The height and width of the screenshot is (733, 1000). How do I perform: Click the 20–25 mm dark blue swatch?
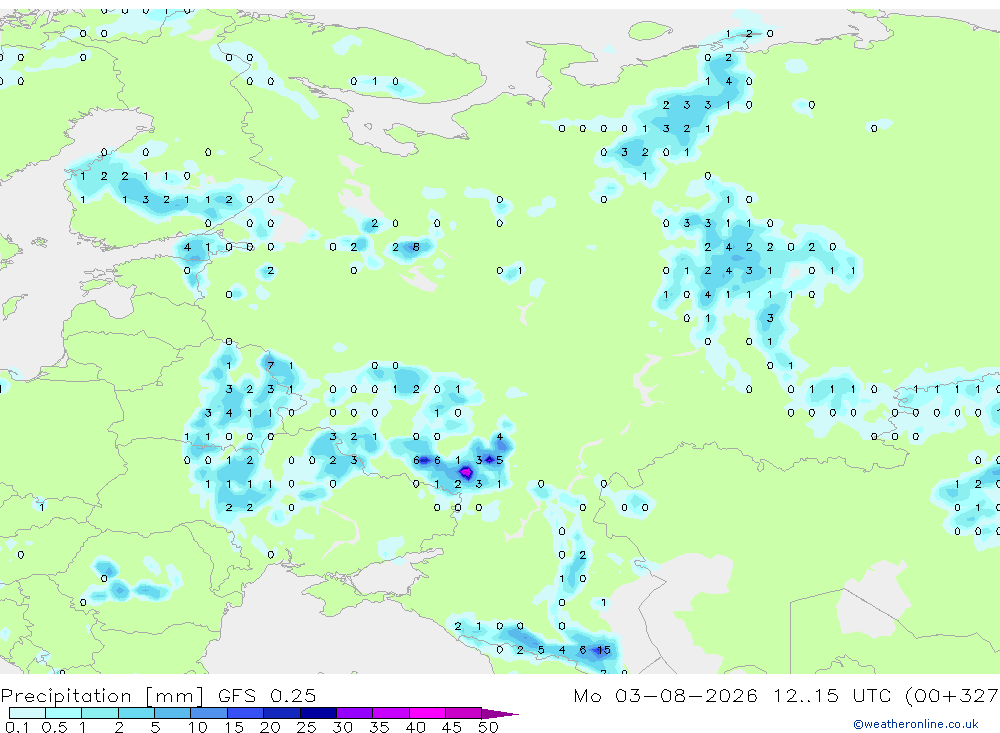[x=282, y=713]
